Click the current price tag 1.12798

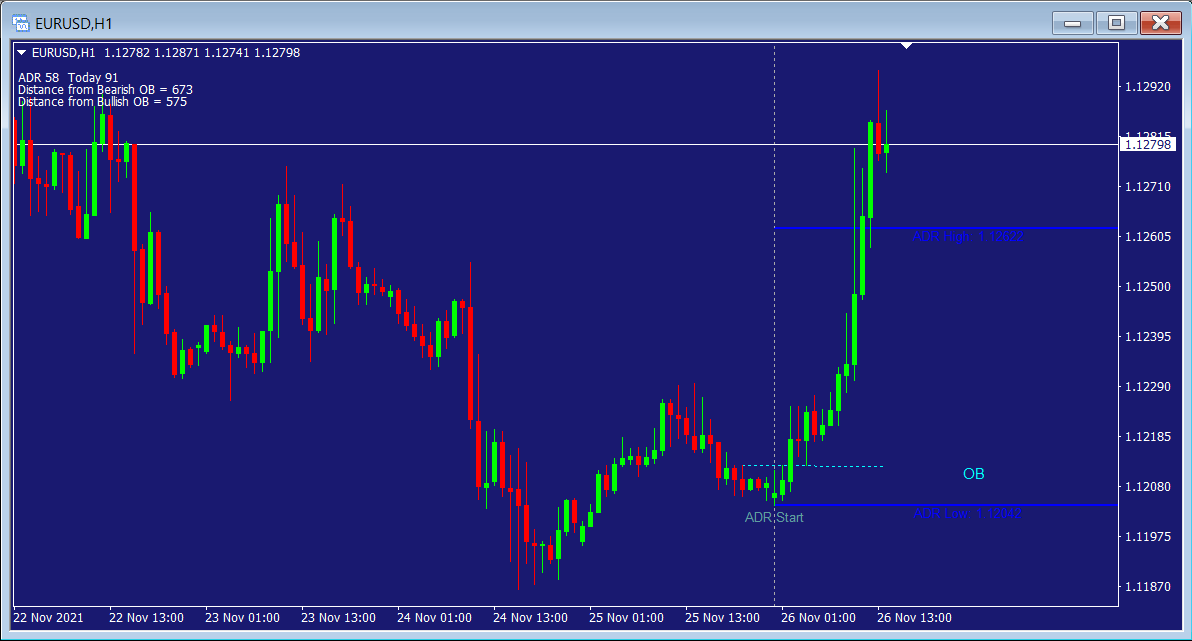click(1147, 145)
